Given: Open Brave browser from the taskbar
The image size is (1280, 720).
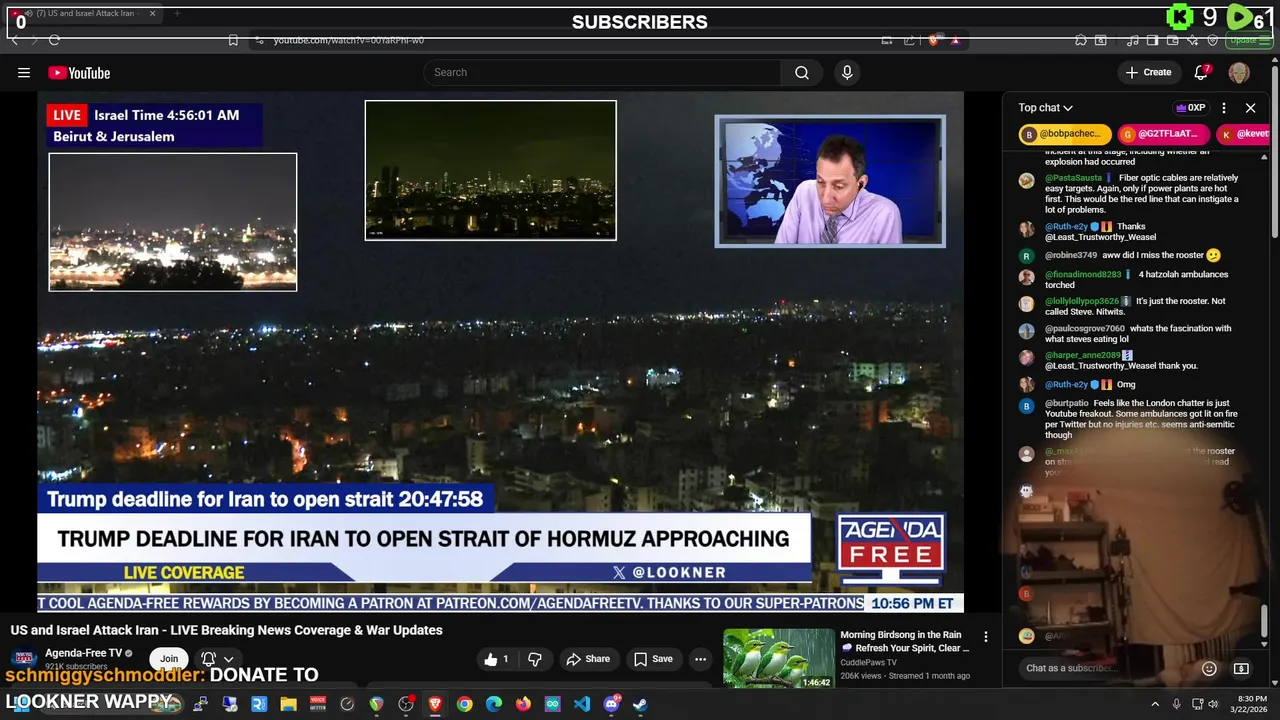Looking at the screenshot, I should (436, 704).
